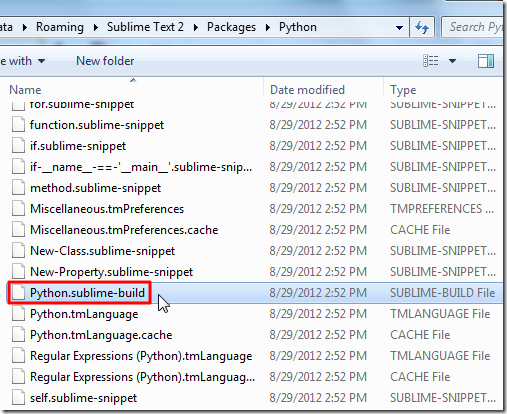Select Python.sublime-build file icon
Viewport: 507px width, 414px height.
[x=18, y=293]
